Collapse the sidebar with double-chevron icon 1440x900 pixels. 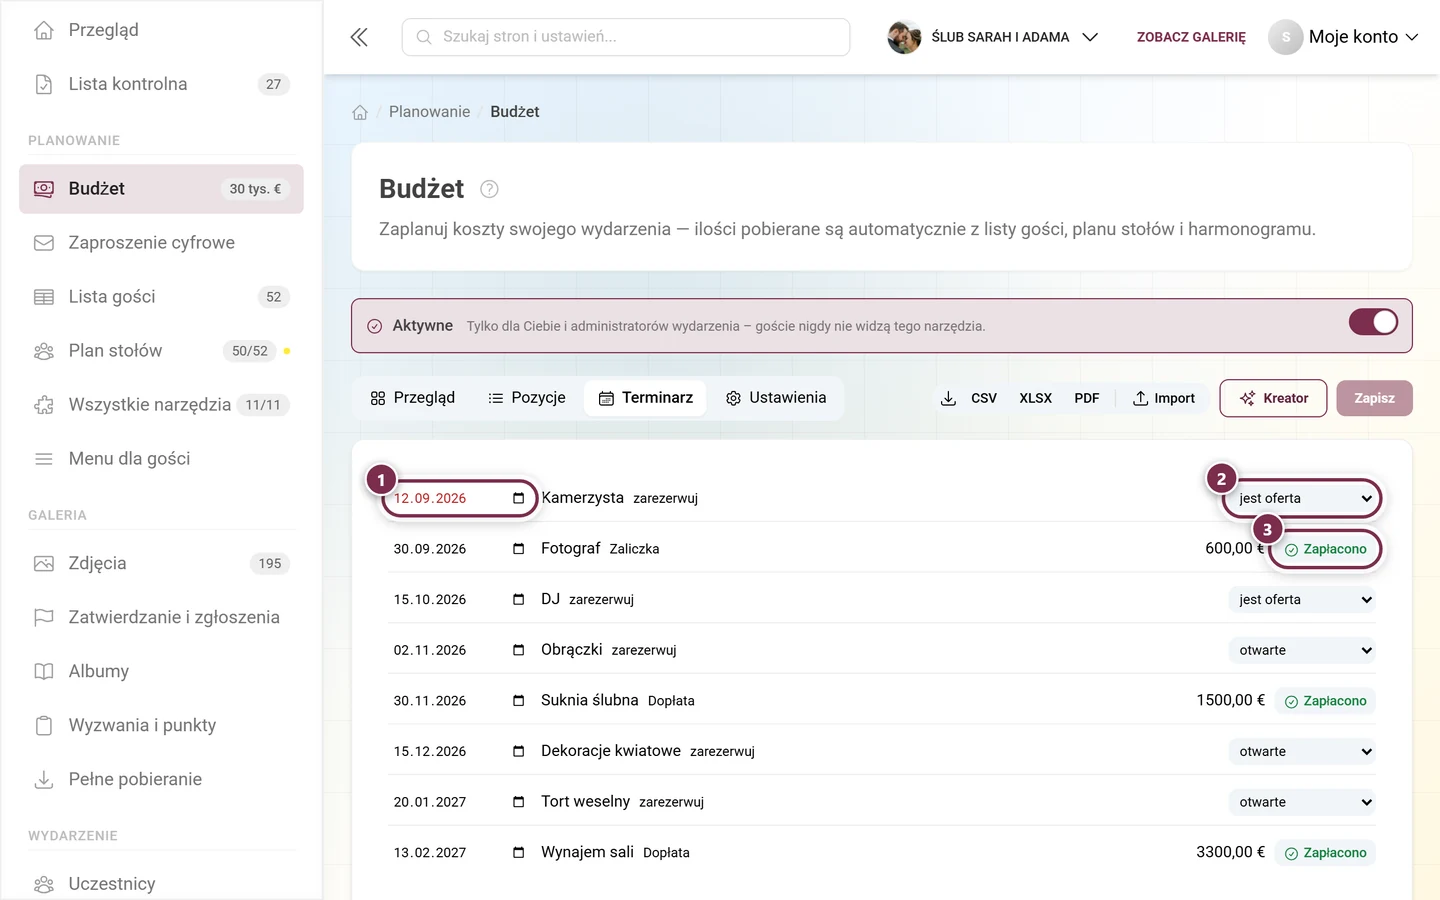(x=359, y=37)
